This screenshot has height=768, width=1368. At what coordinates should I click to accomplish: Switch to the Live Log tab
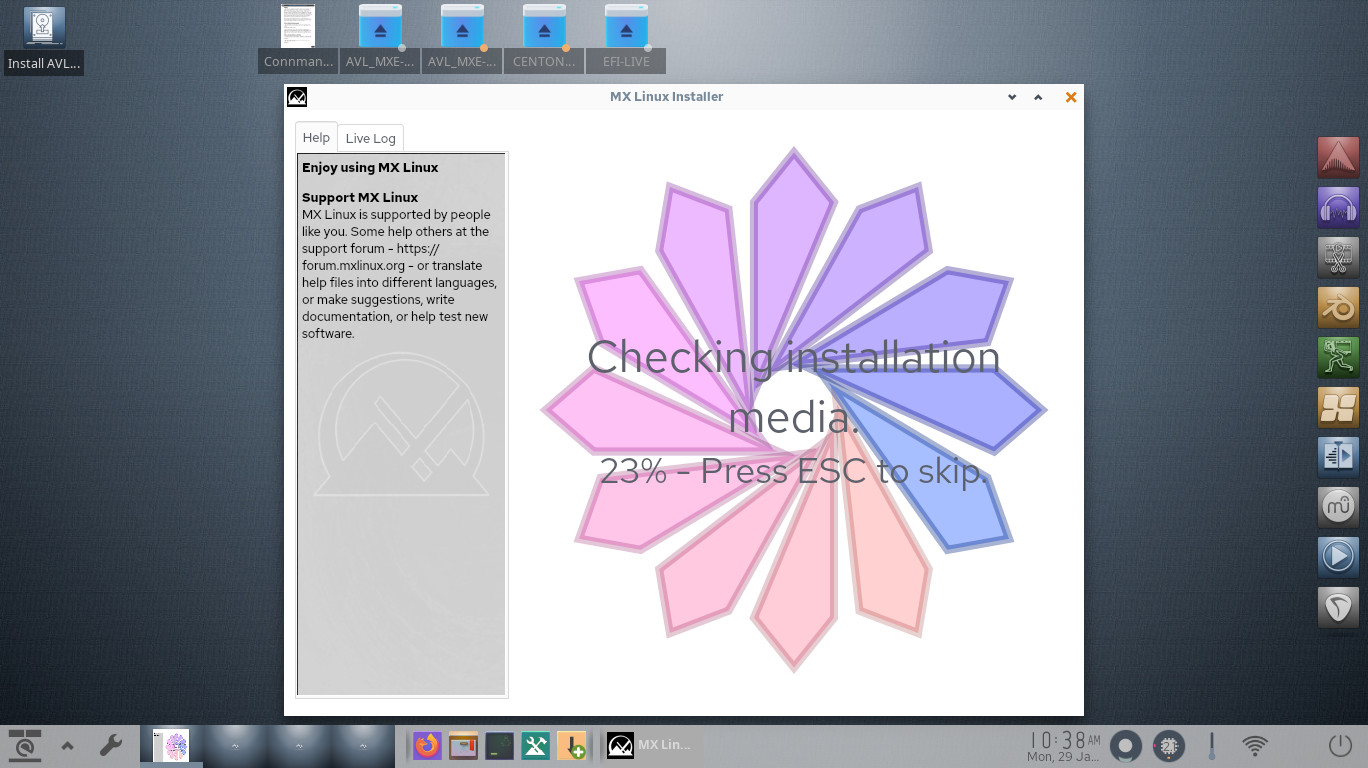point(370,138)
